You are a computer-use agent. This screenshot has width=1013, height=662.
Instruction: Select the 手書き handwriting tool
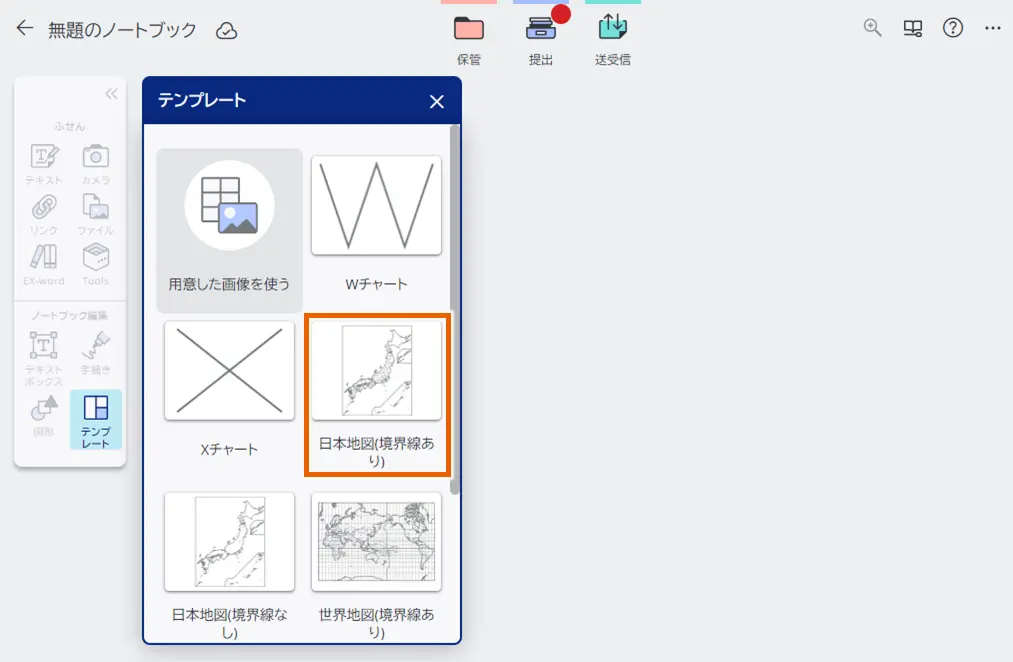tap(95, 347)
